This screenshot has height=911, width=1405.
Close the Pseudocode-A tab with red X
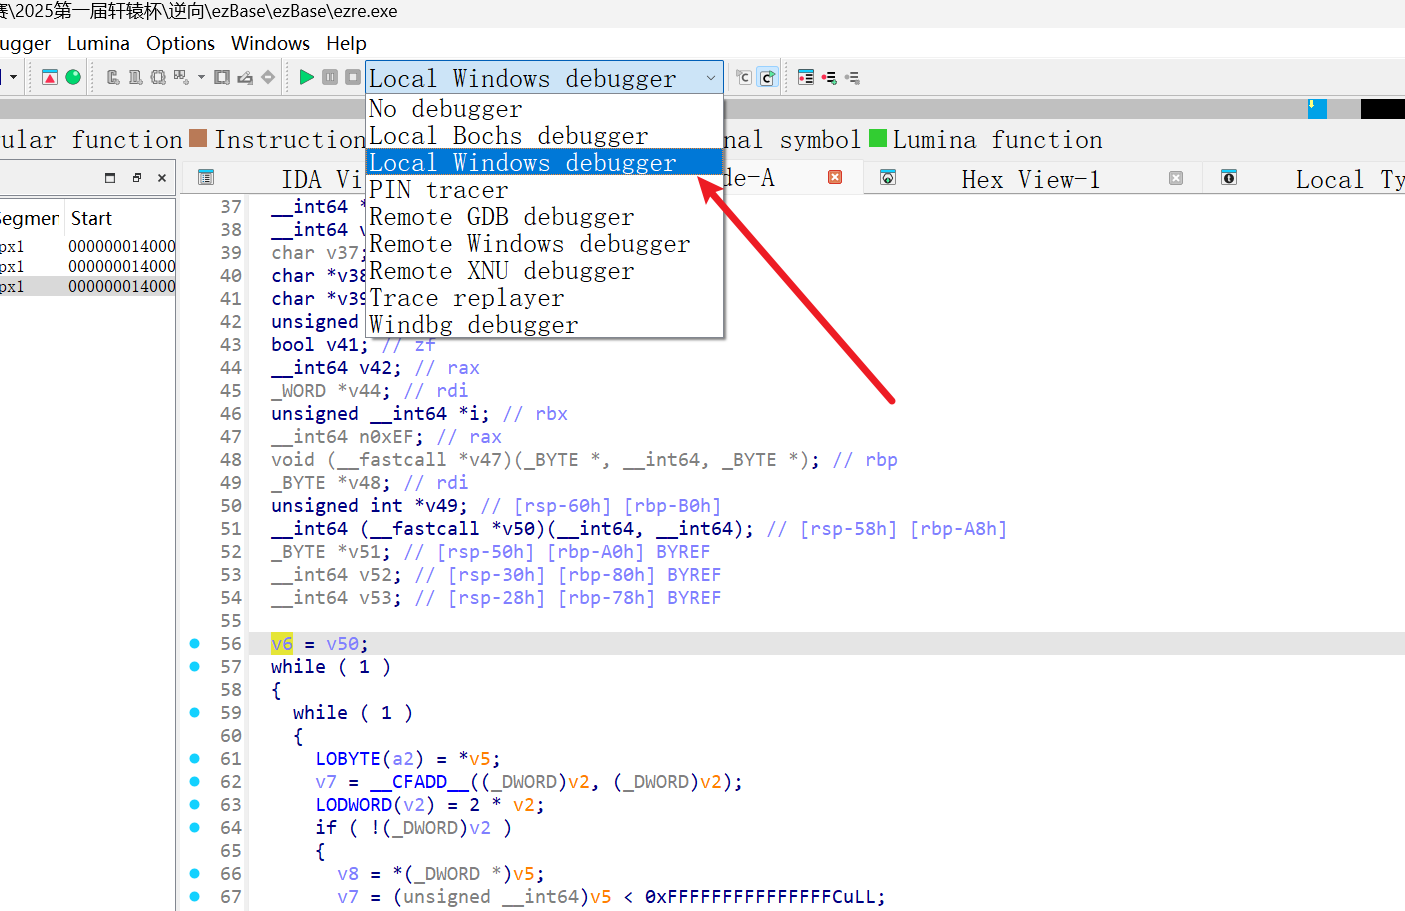pos(835,177)
